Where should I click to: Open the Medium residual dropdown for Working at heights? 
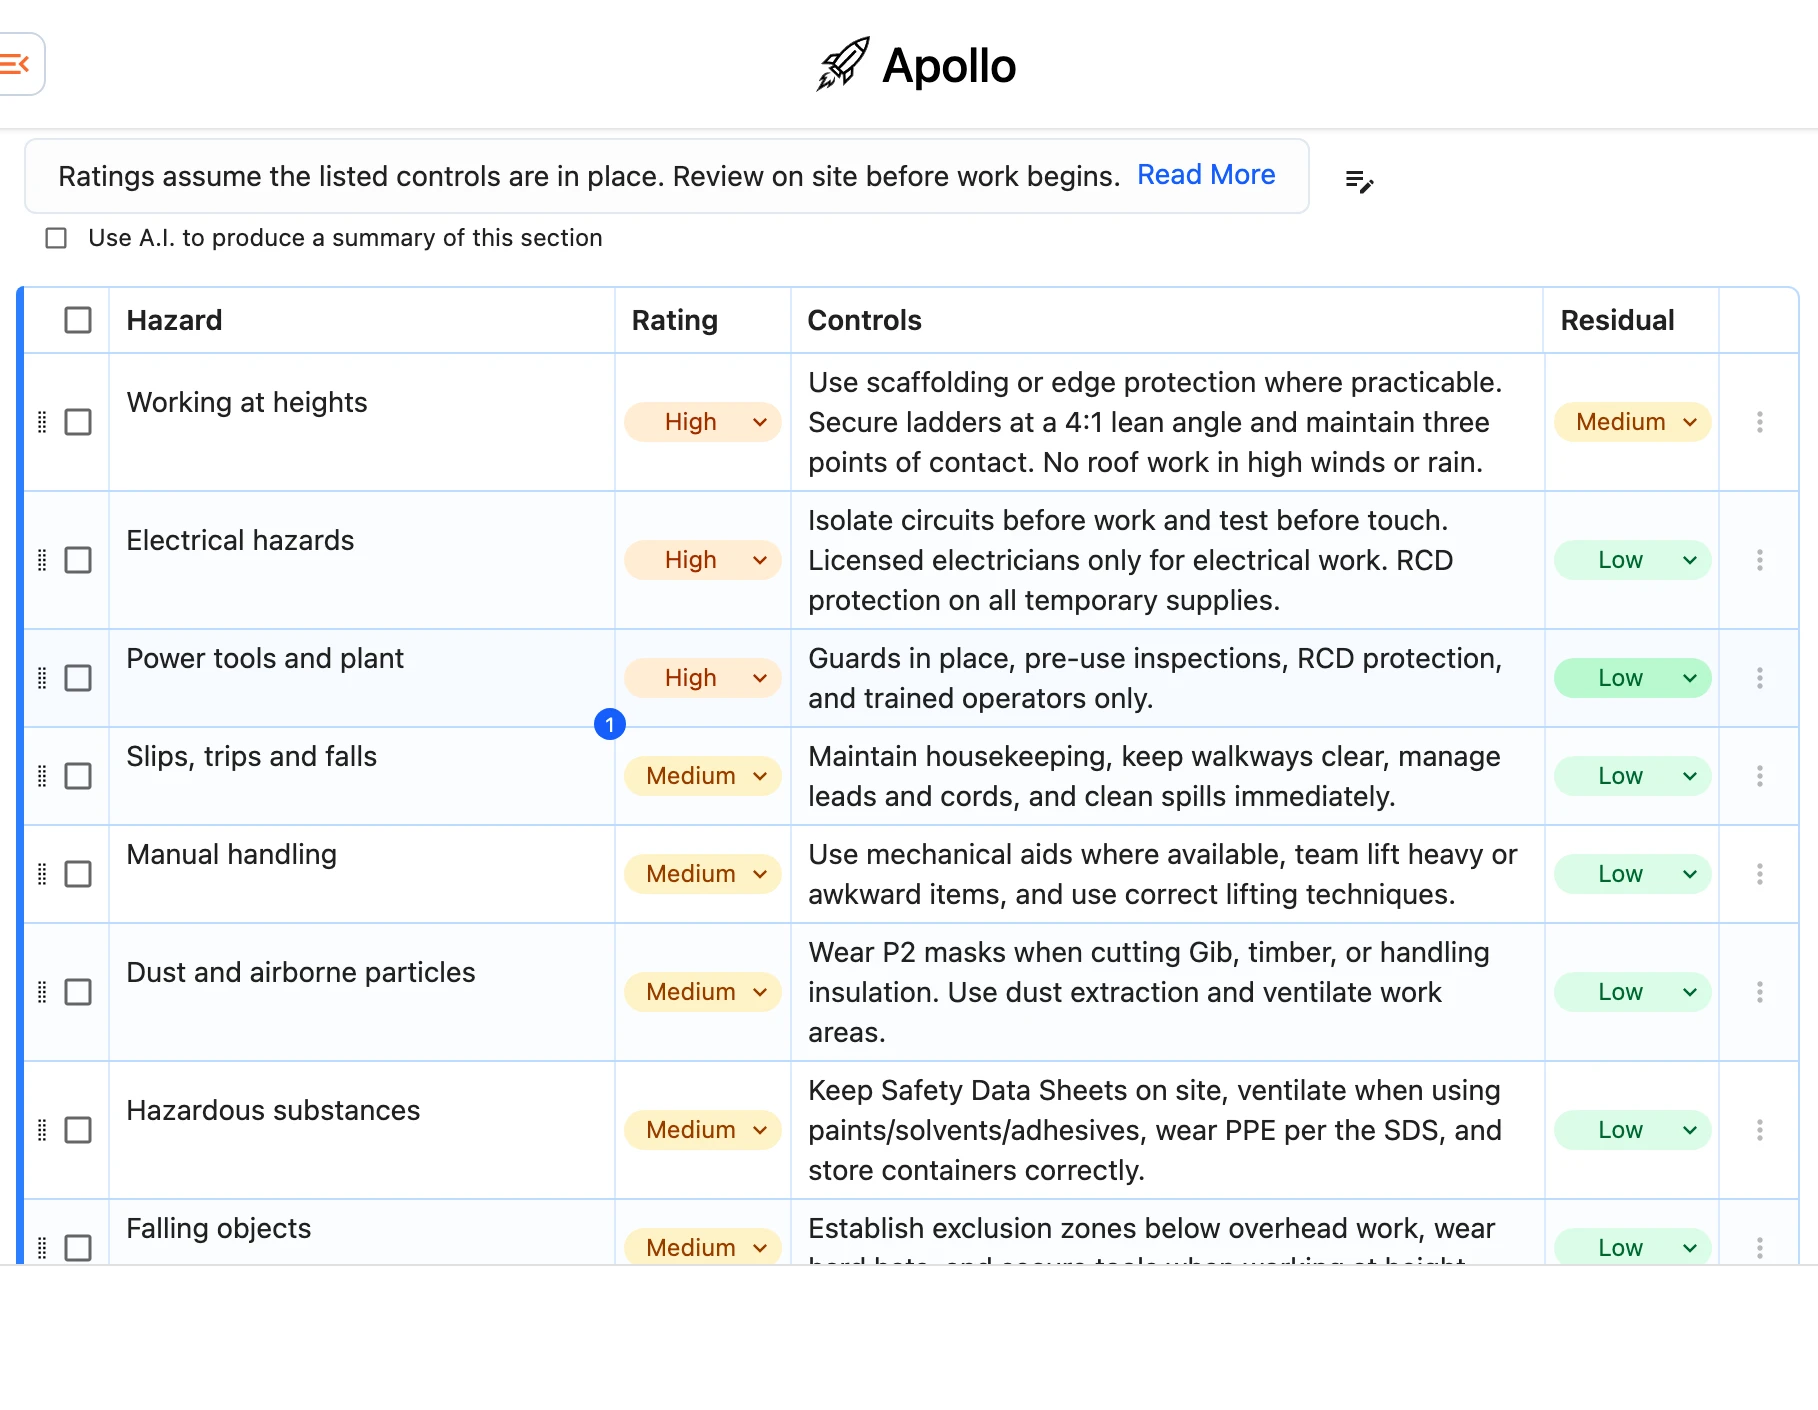[x=1633, y=422]
